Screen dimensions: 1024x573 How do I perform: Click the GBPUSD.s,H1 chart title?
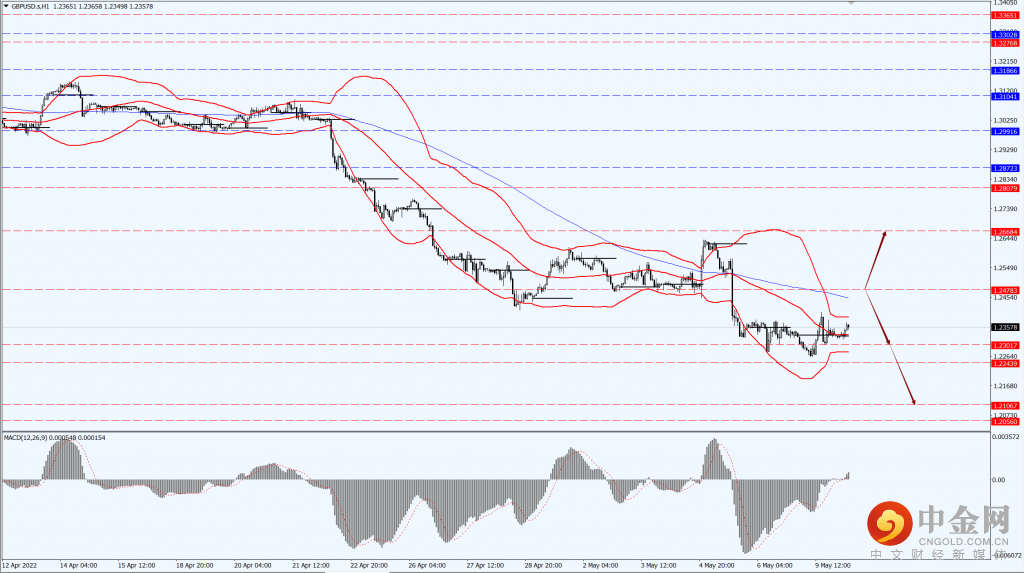[x=30, y=6]
